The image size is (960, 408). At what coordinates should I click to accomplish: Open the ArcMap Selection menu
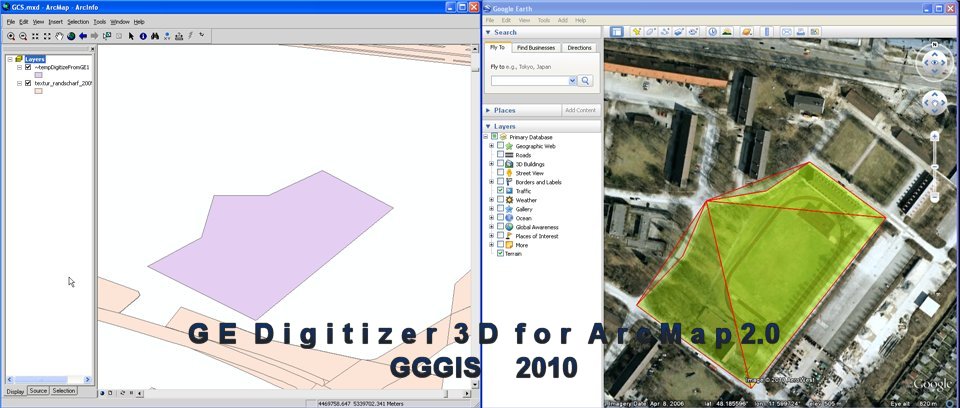point(78,21)
